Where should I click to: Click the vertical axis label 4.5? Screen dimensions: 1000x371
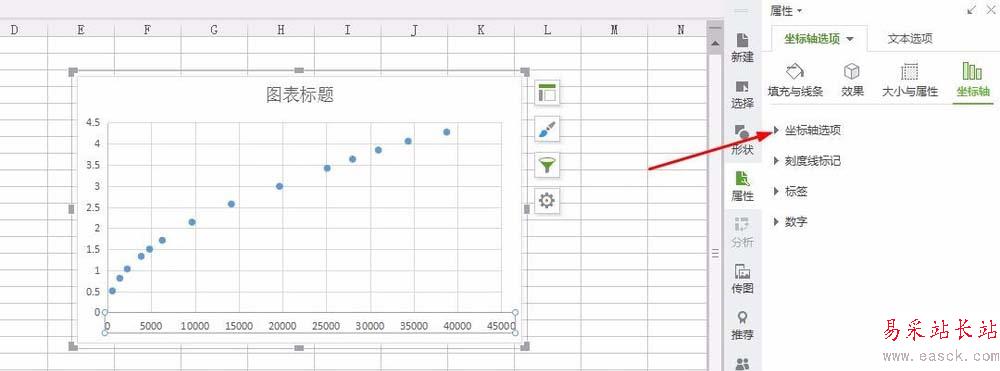92,123
